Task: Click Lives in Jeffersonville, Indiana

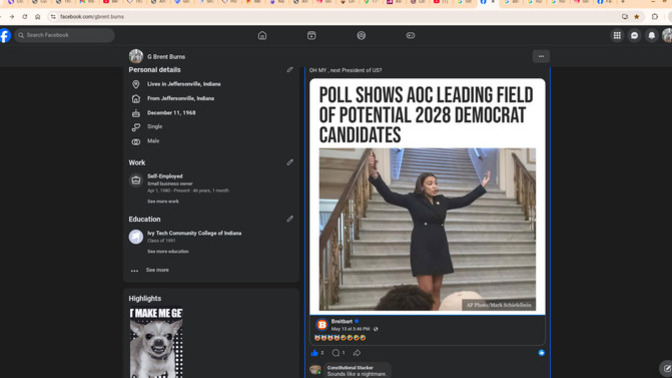Action: [184, 84]
